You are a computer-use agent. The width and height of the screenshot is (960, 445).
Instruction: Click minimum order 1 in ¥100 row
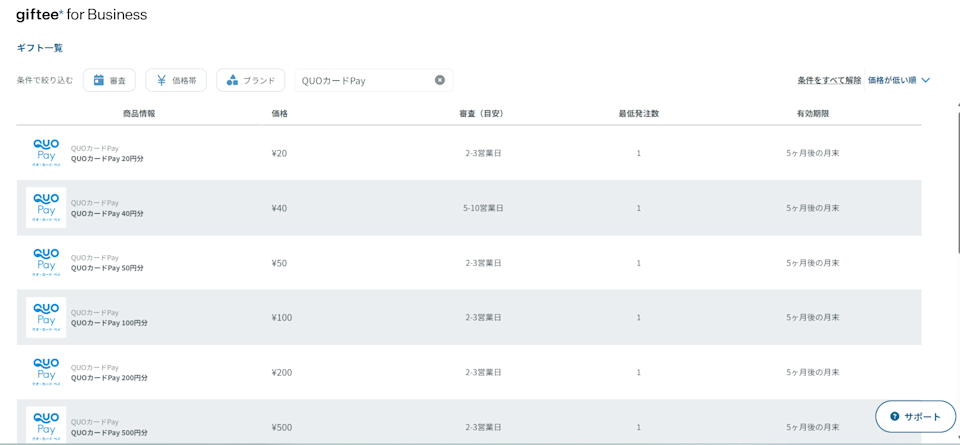(639, 318)
